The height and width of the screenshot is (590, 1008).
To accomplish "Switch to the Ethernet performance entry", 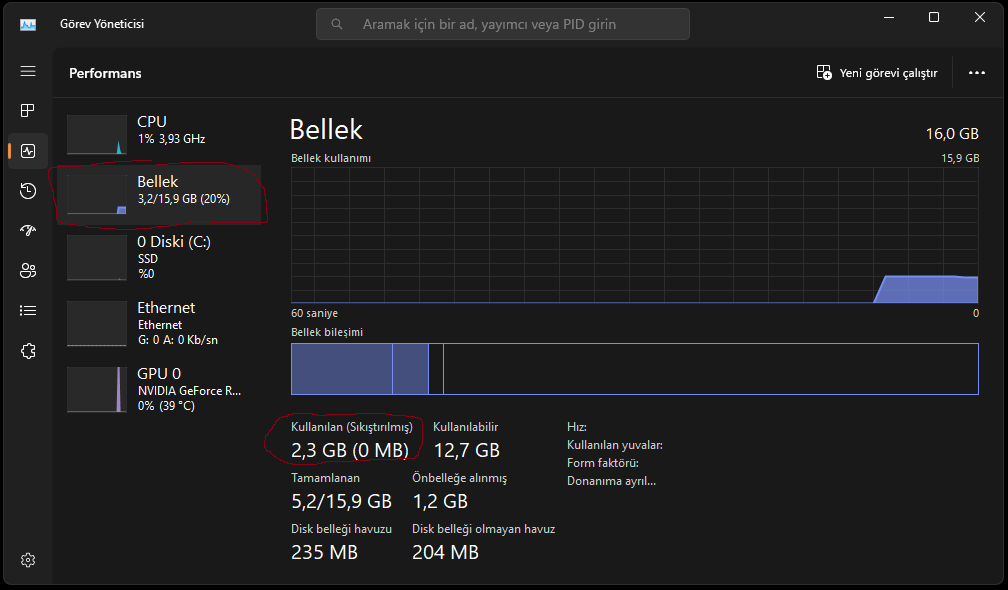I will 160,322.
